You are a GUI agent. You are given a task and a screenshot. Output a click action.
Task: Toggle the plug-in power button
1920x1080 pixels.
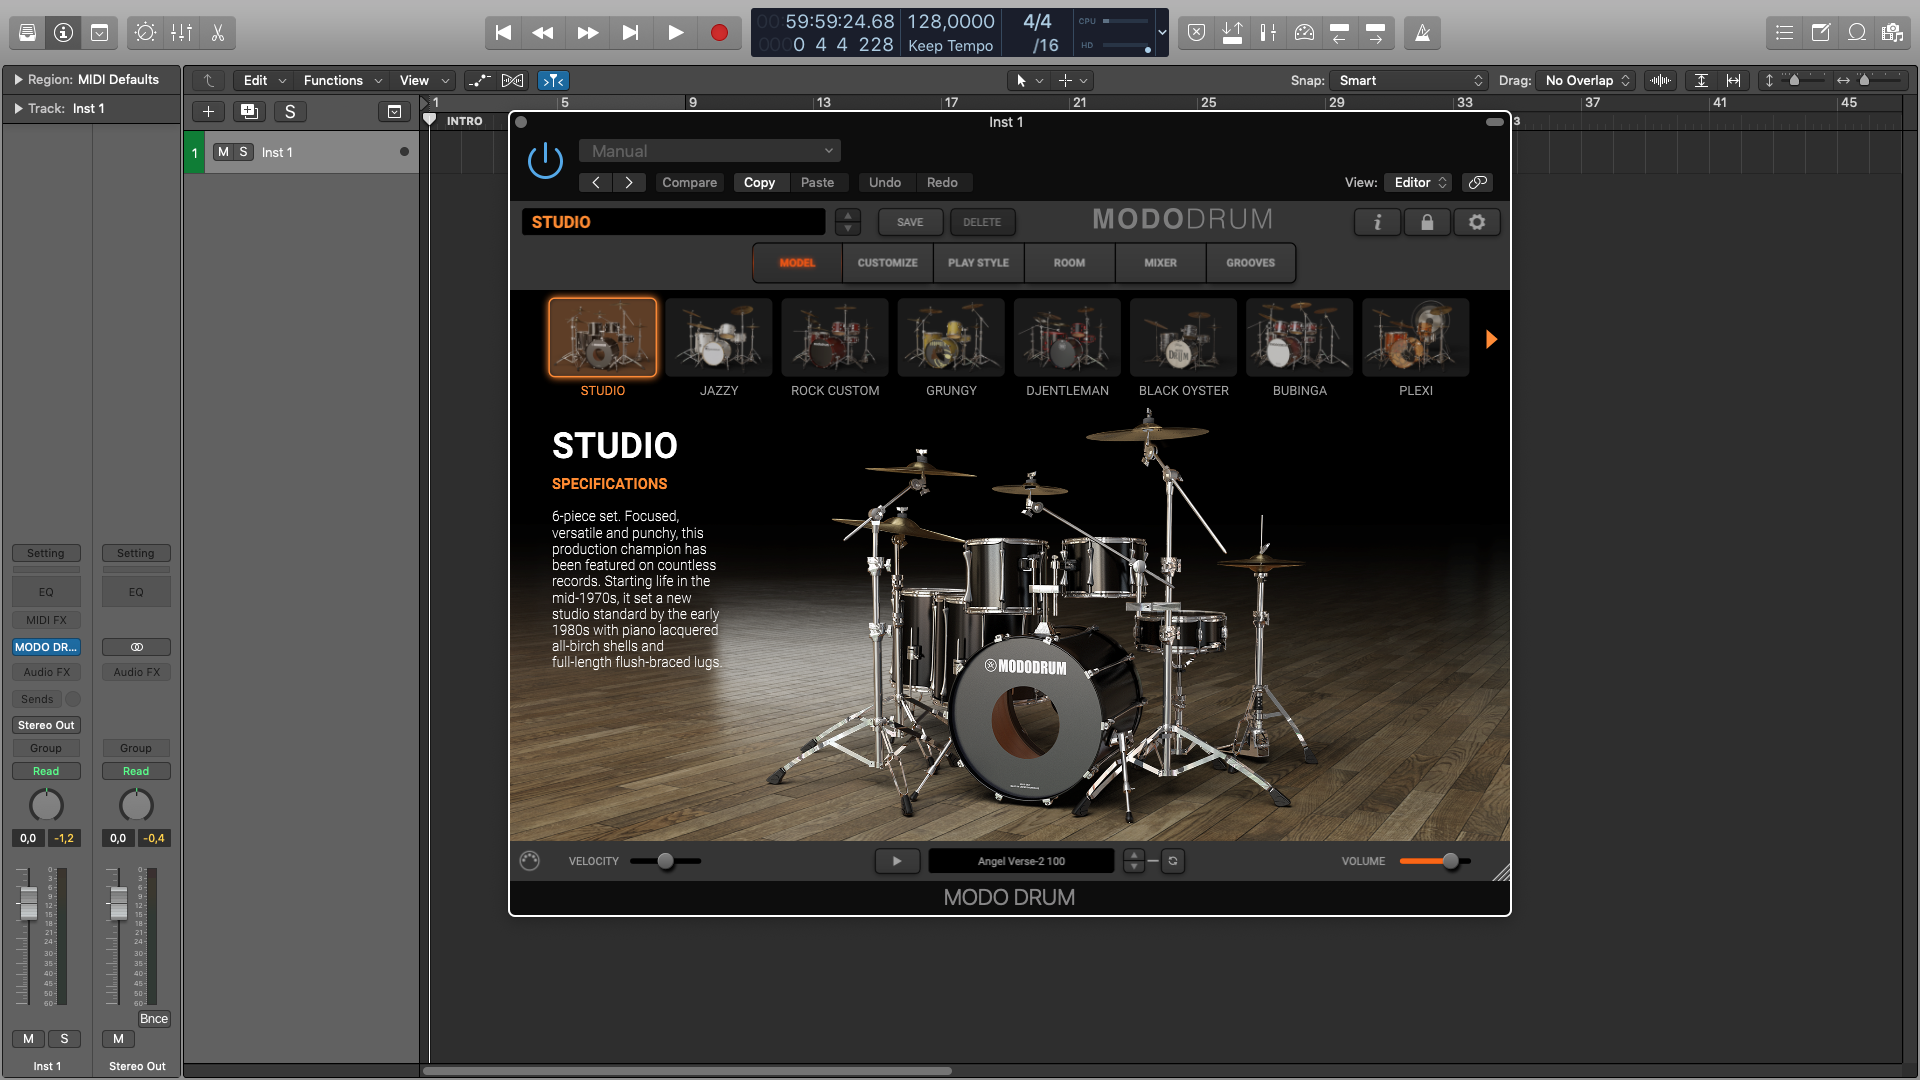click(x=545, y=160)
